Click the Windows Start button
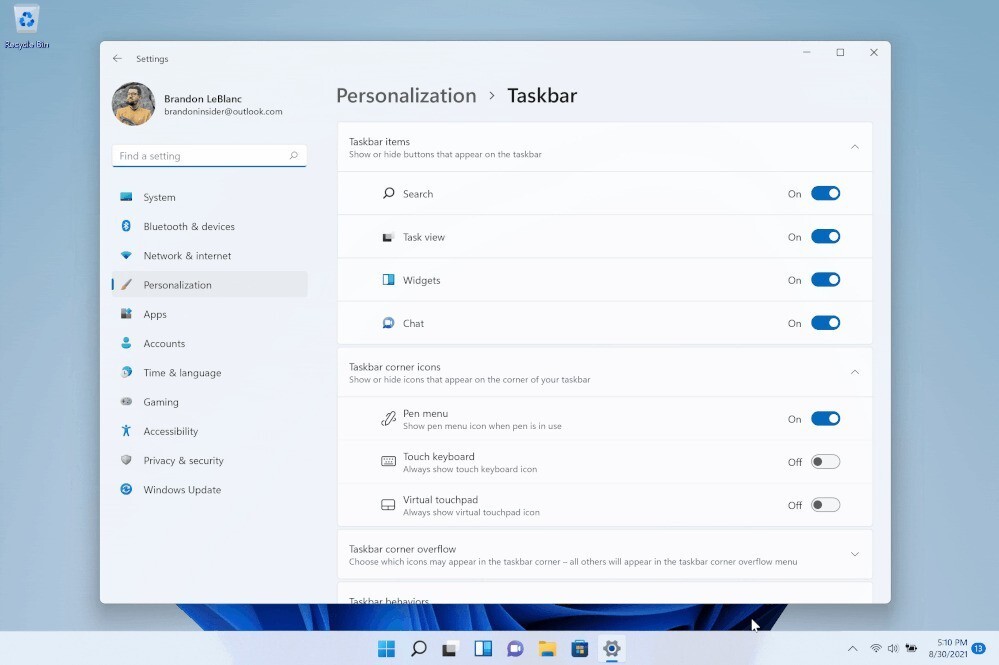Screen dimensions: 999x665 click(x=386, y=648)
